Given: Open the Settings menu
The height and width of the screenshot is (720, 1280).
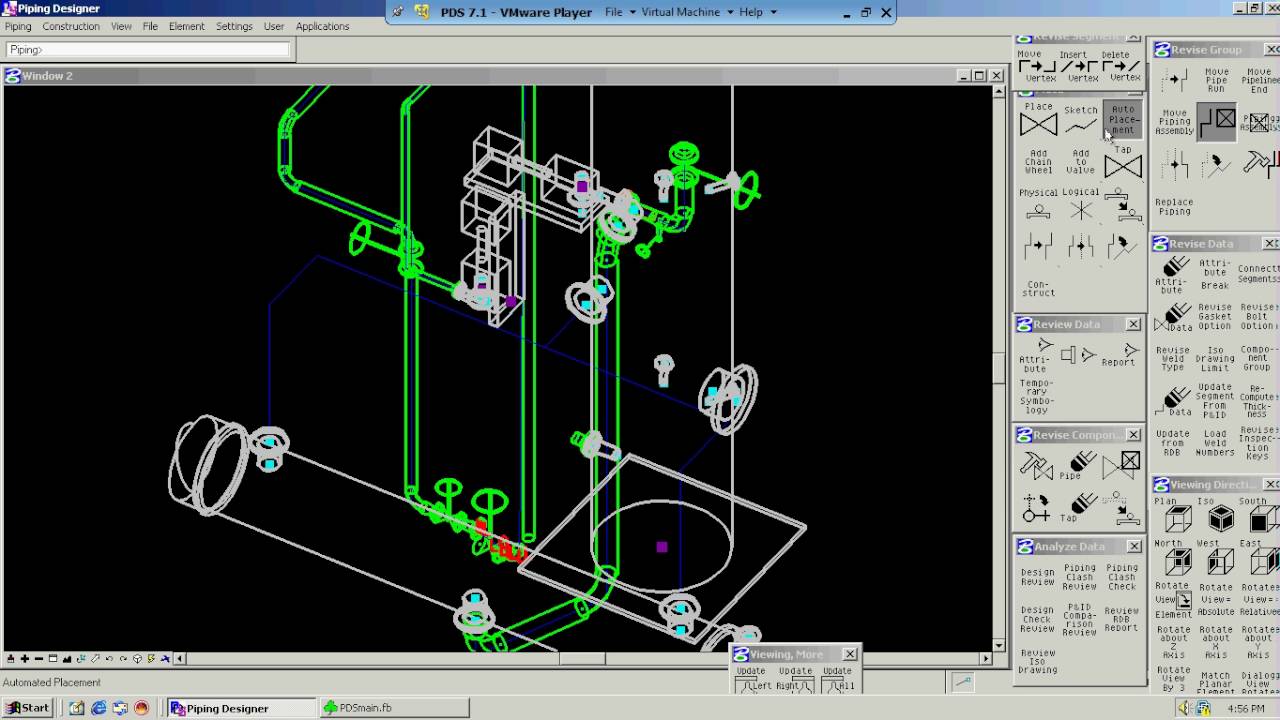Looking at the screenshot, I should tap(234, 27).
